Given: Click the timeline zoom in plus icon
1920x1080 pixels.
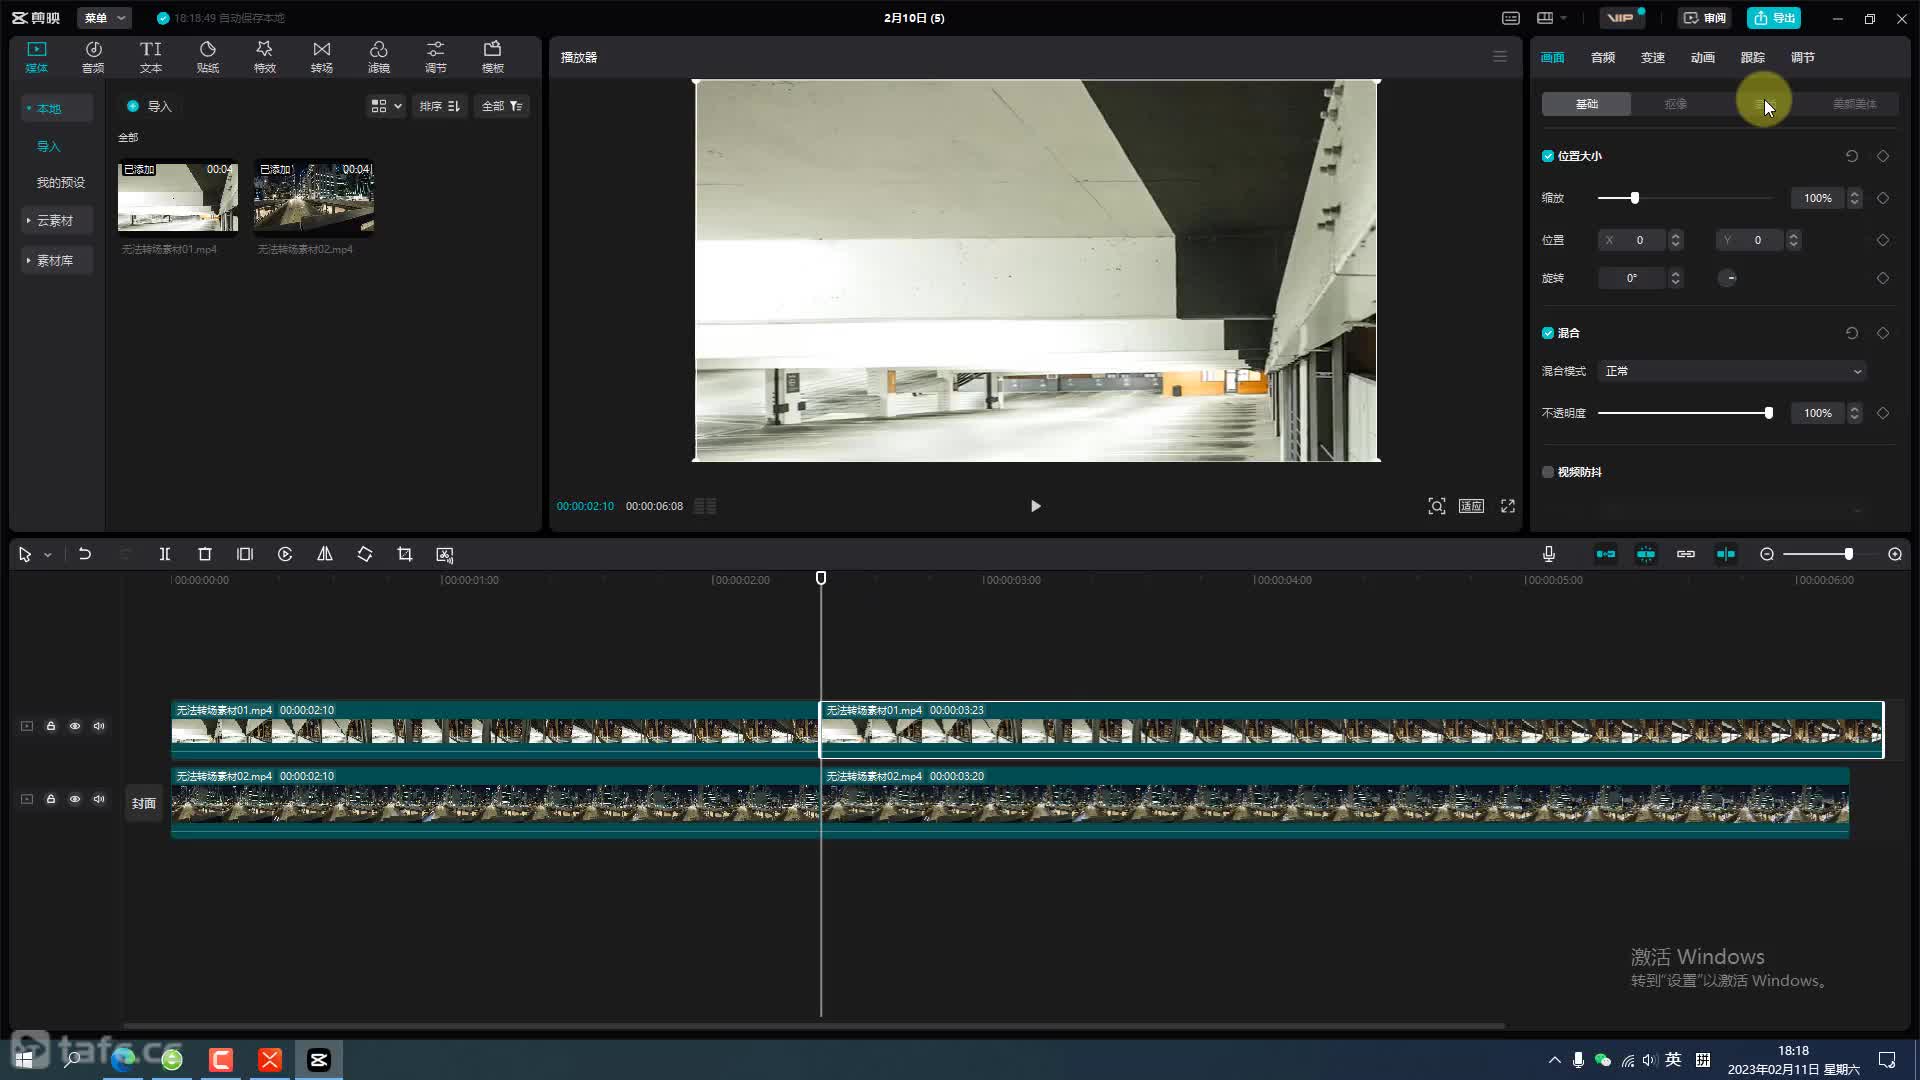Looking at the screenshot, I should point(1895,554).
